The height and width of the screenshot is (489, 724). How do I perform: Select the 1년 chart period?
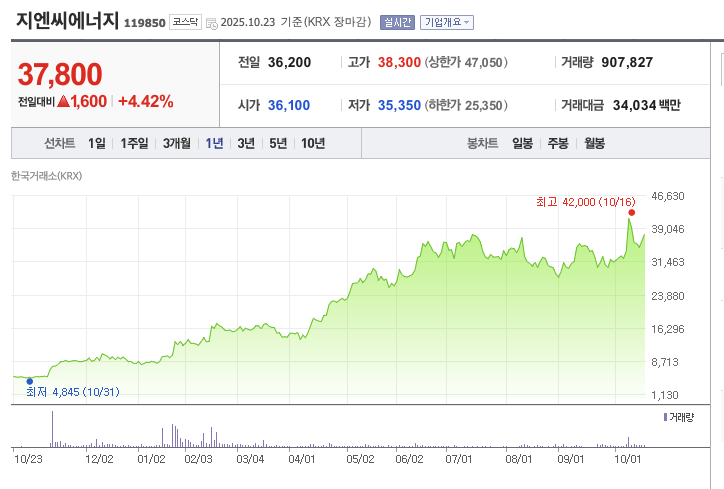pos(214,143)
